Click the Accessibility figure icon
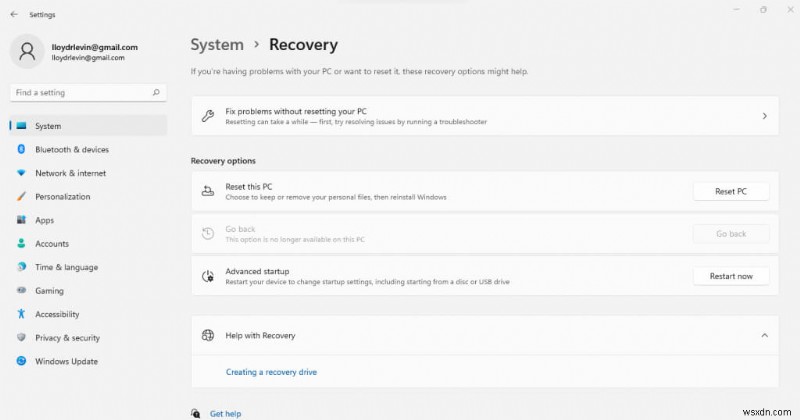Image resolution: width=800 pixels, height=420 pixels. click(x=21, y=314)
